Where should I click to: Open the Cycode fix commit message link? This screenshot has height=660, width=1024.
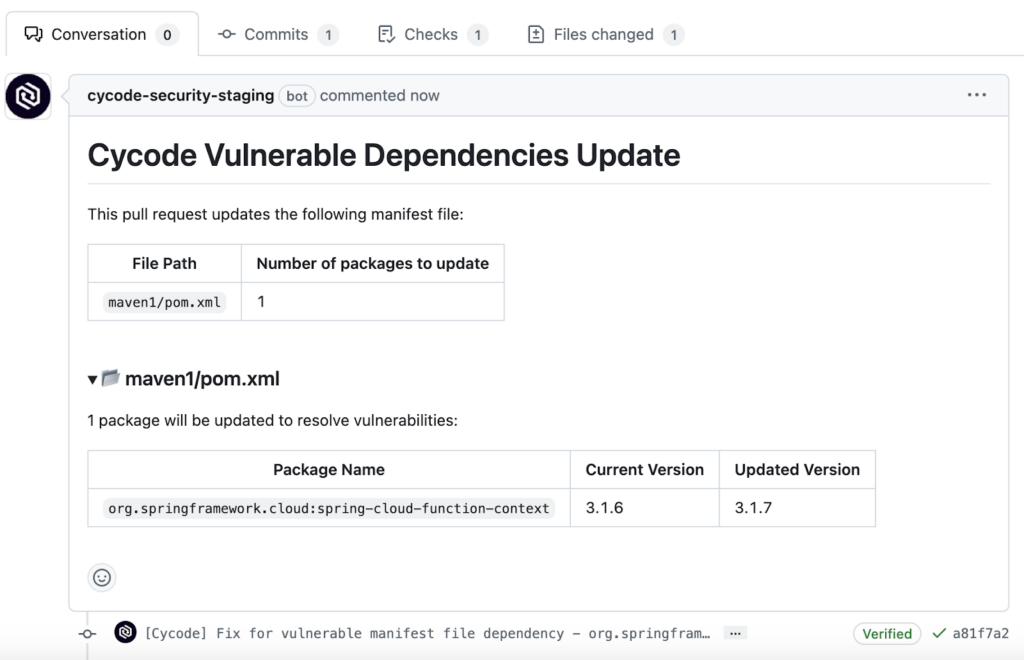[427, 633]
